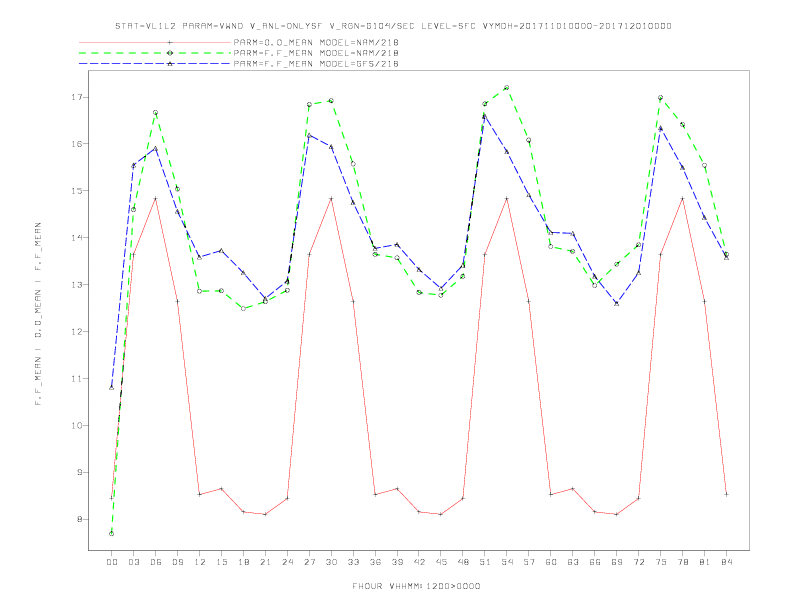Click the blue dashed line legend sample
Viewport: 792px width, 612px height.
coord(155,64)
